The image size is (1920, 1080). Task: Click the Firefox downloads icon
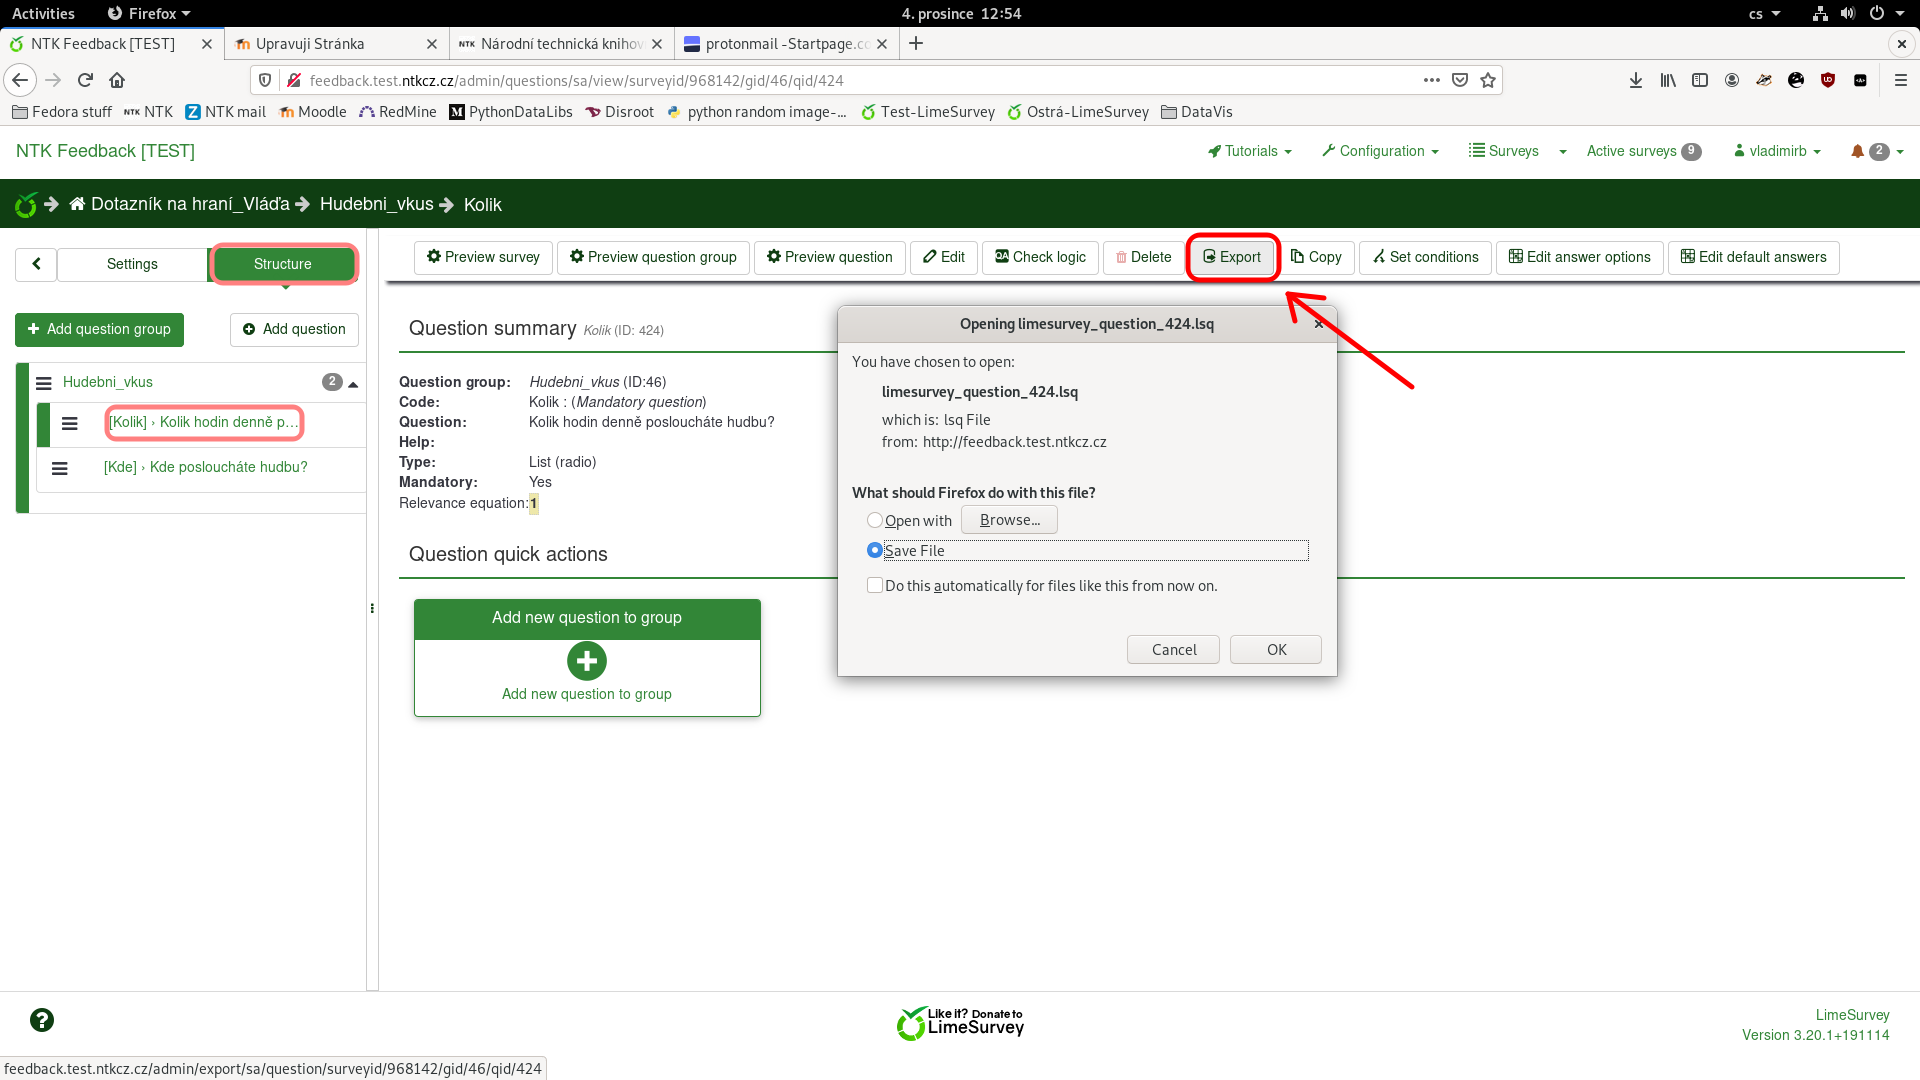1636,80
